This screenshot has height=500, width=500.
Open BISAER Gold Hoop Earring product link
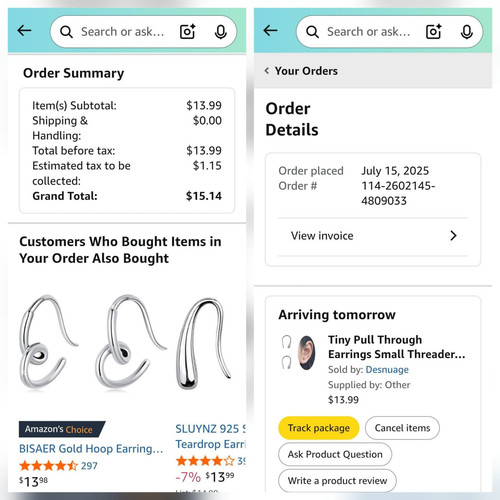tap(91, 449)
